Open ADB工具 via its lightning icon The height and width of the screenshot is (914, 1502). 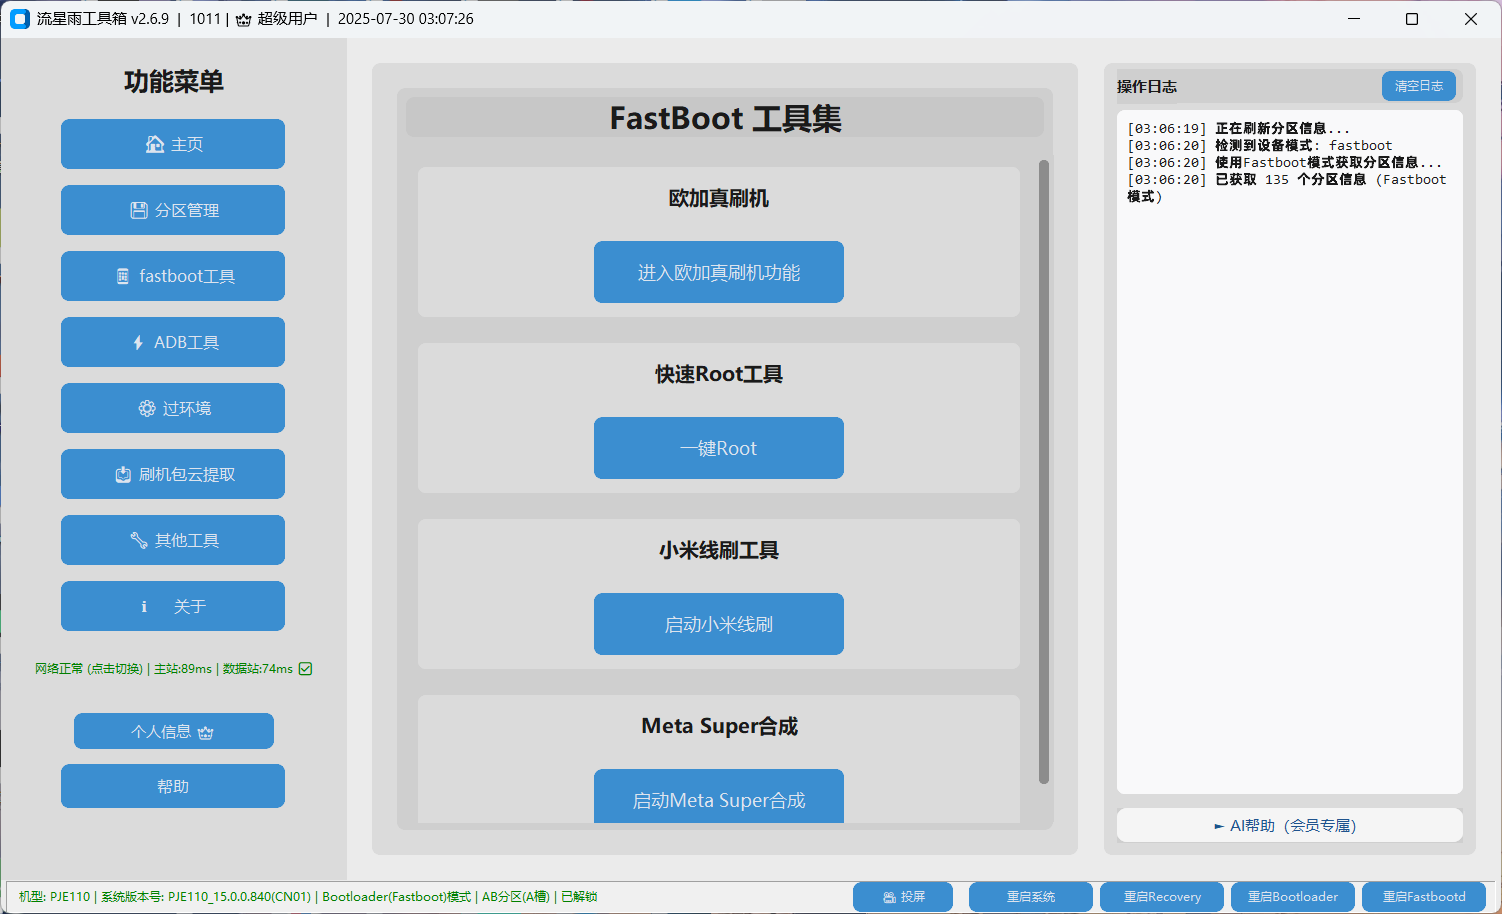(138, 342)
